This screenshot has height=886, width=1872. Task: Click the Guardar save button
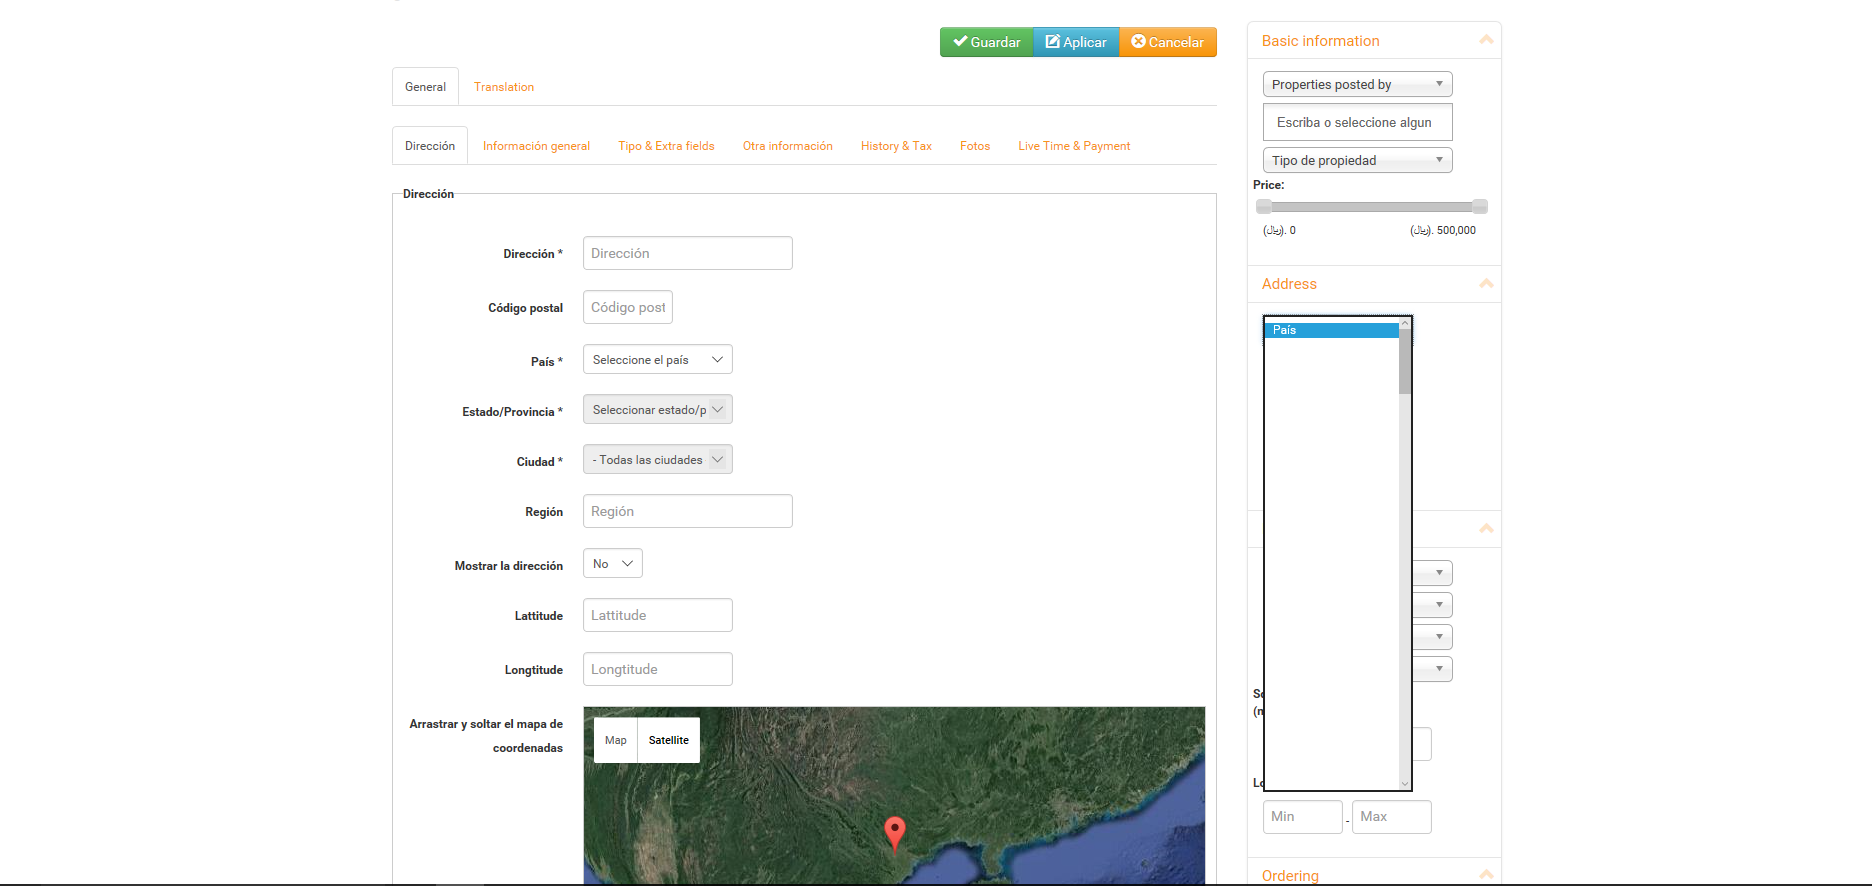(x=986, y=42)
